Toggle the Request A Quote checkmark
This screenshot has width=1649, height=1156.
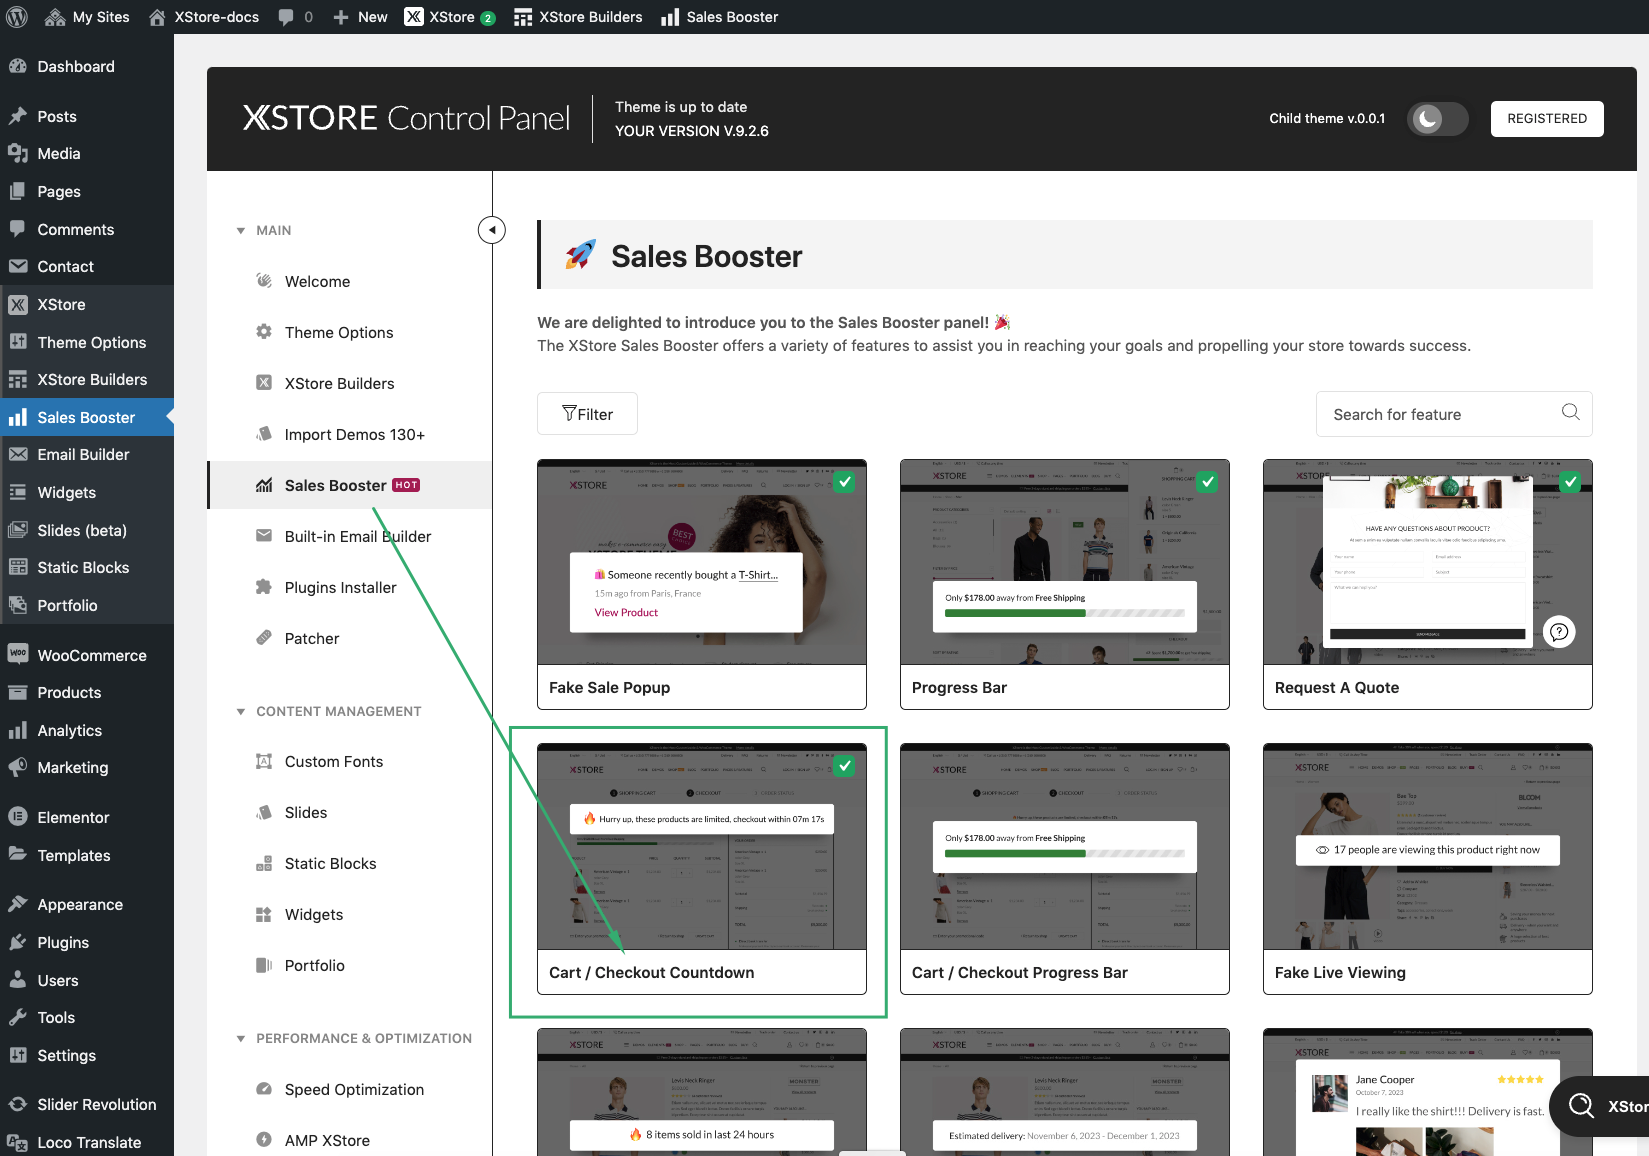point(1571,482)
